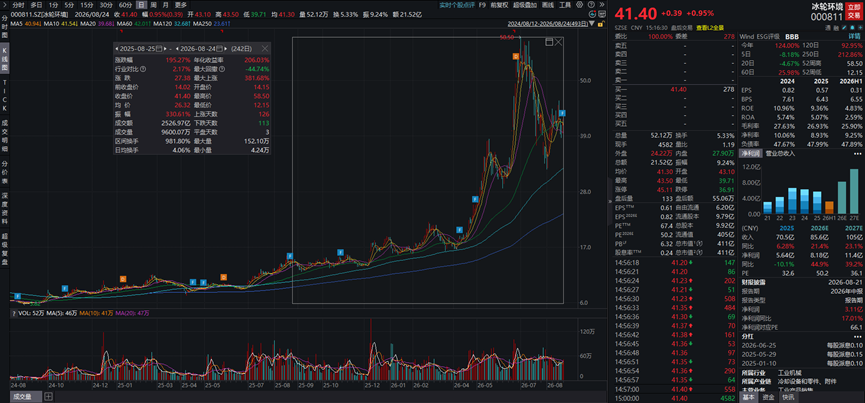Image resolution: width=865 pixels, height=403 pixels.
Task: Close the selected range box on the chart
Action: click(x=558, y=42)
